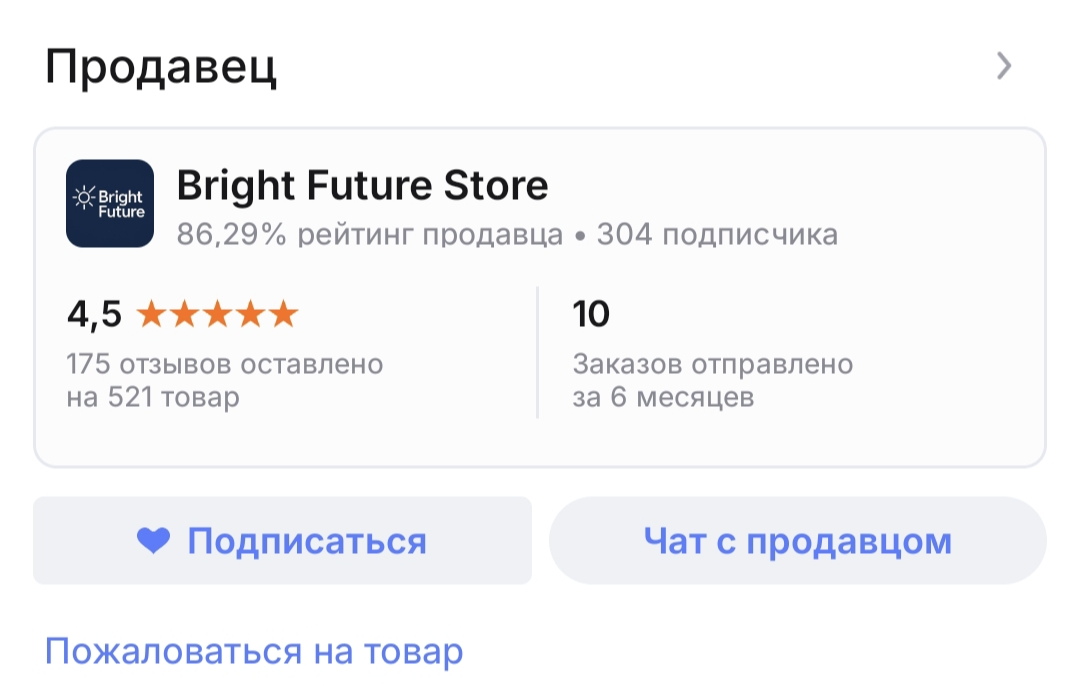Click the на 521 товар text
This screenshot has width=1079, height=689.
tap(153, 398)
